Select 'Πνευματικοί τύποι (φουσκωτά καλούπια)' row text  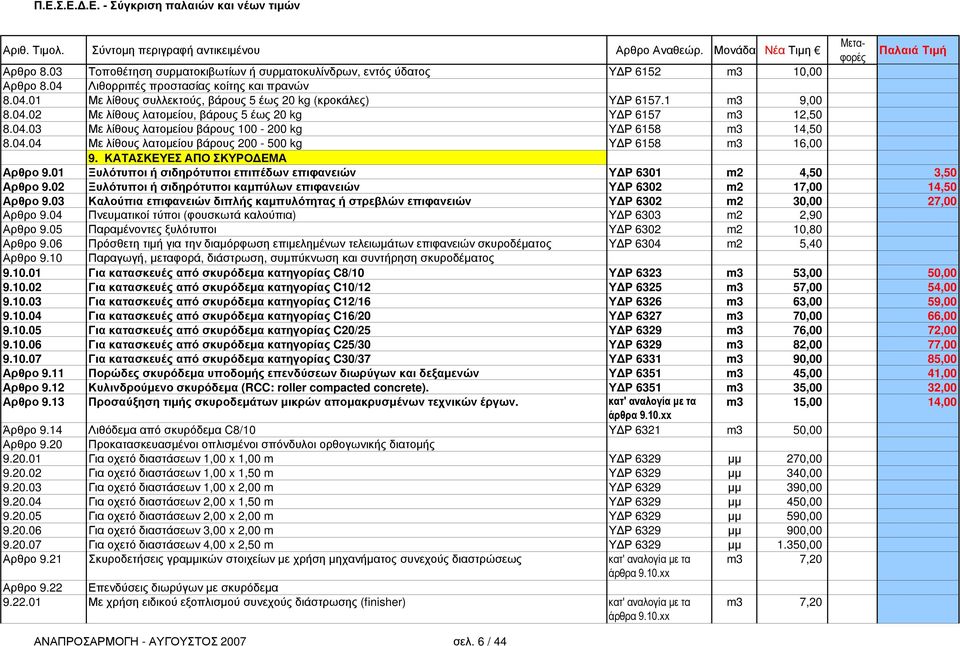(x=192, y=216)
